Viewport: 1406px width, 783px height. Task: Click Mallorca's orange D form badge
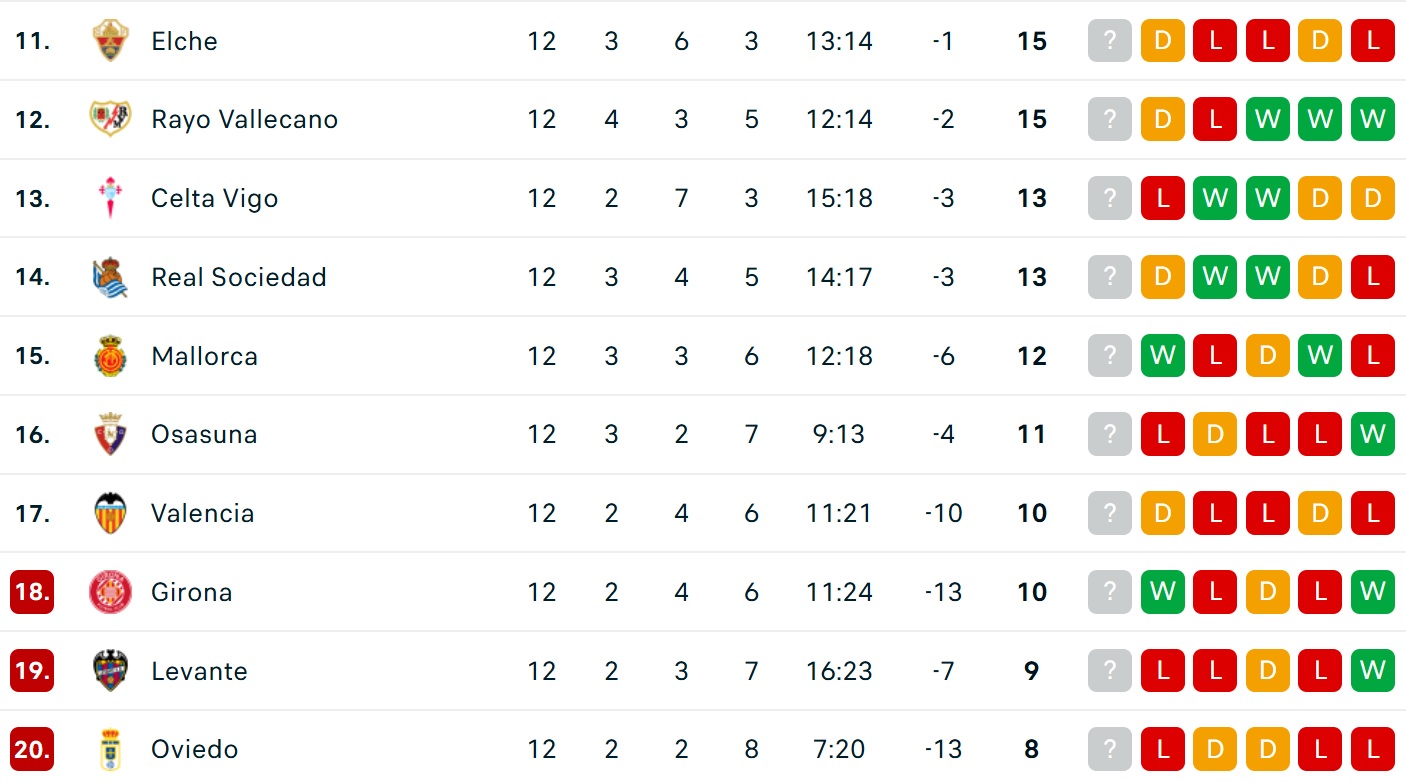click(1267, 356)
